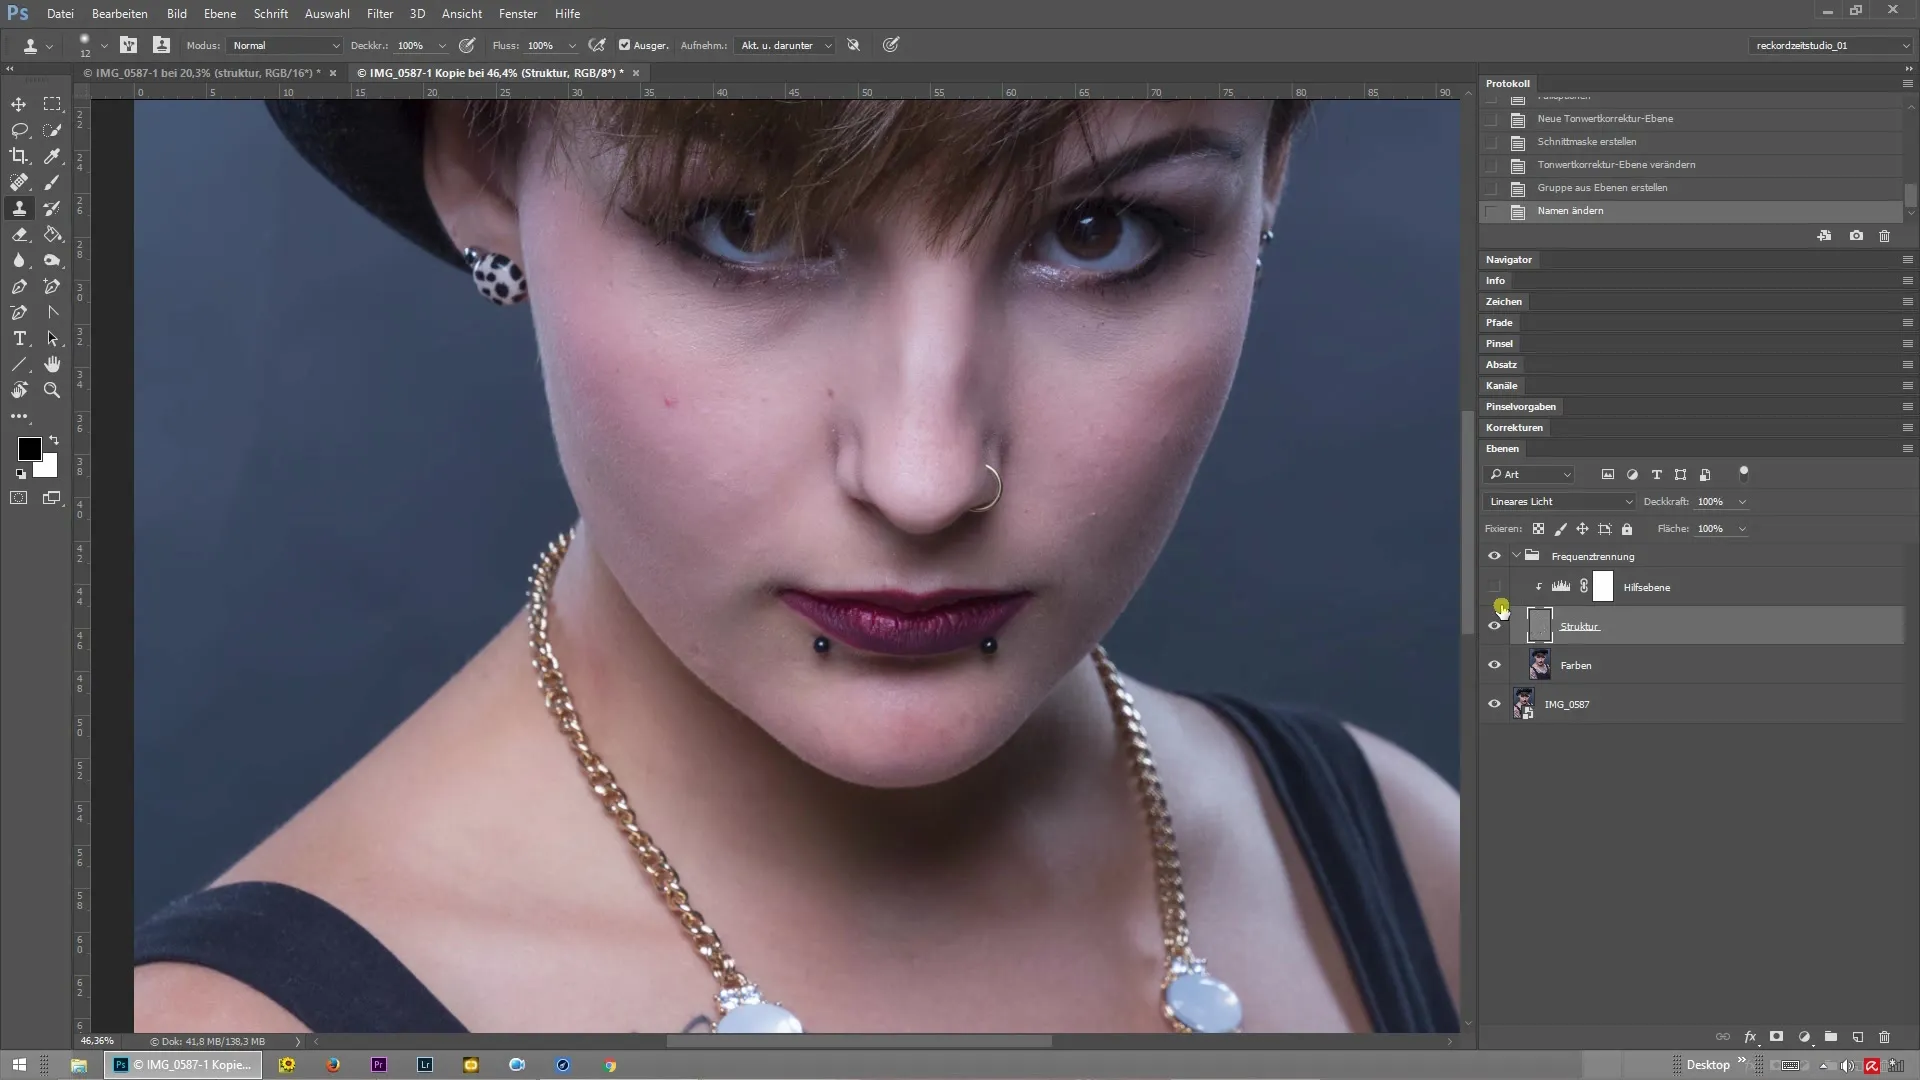The width and height of the screenshot is (1920, 1080).
Task: Create new adjustment layer icon
Action: 1804,1037
